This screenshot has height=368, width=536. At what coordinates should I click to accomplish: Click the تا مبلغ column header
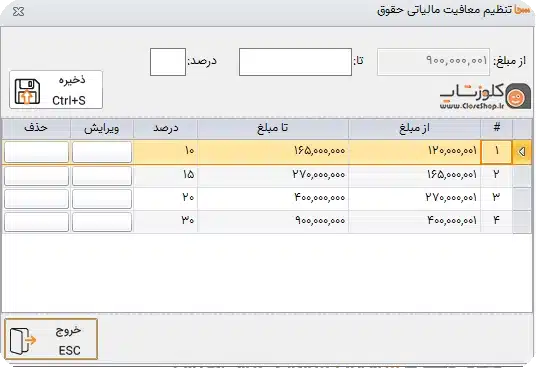pyautogui.click(x=273, y=128)
